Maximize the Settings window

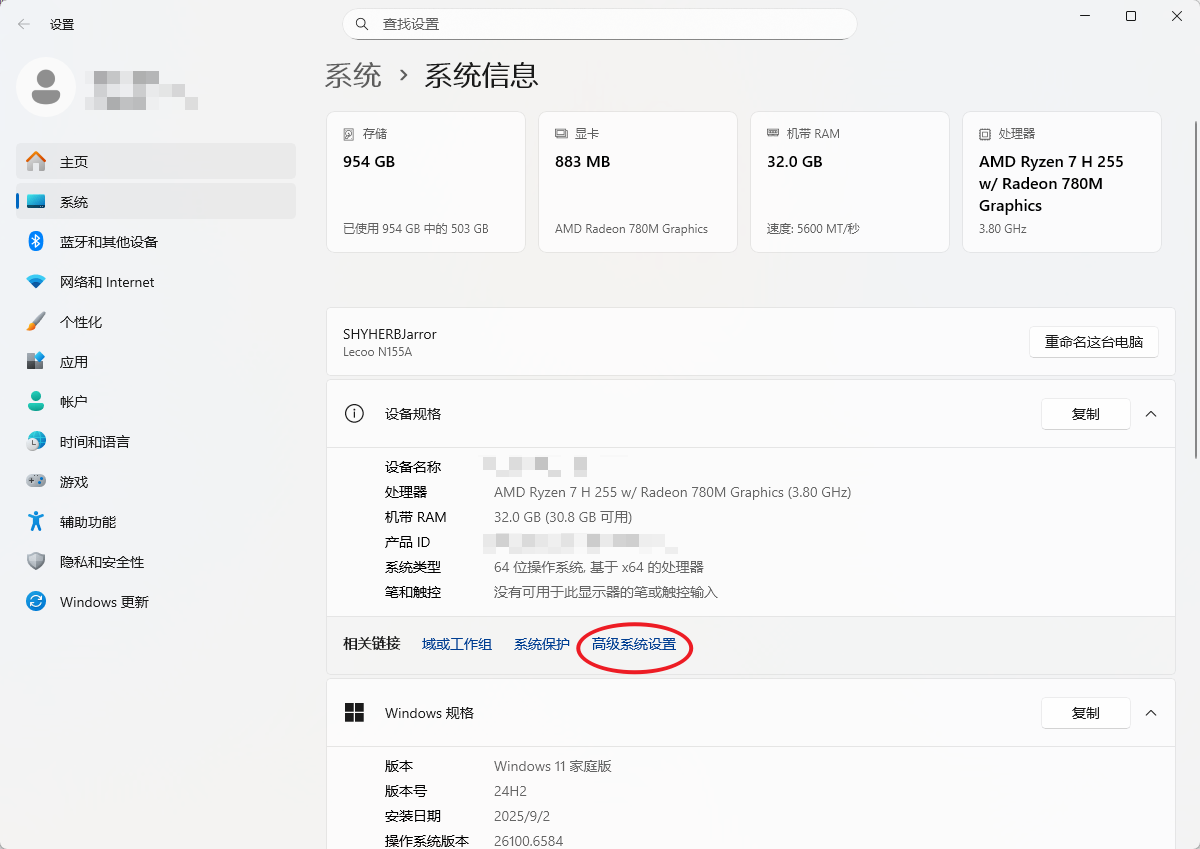pos(1131,16)
